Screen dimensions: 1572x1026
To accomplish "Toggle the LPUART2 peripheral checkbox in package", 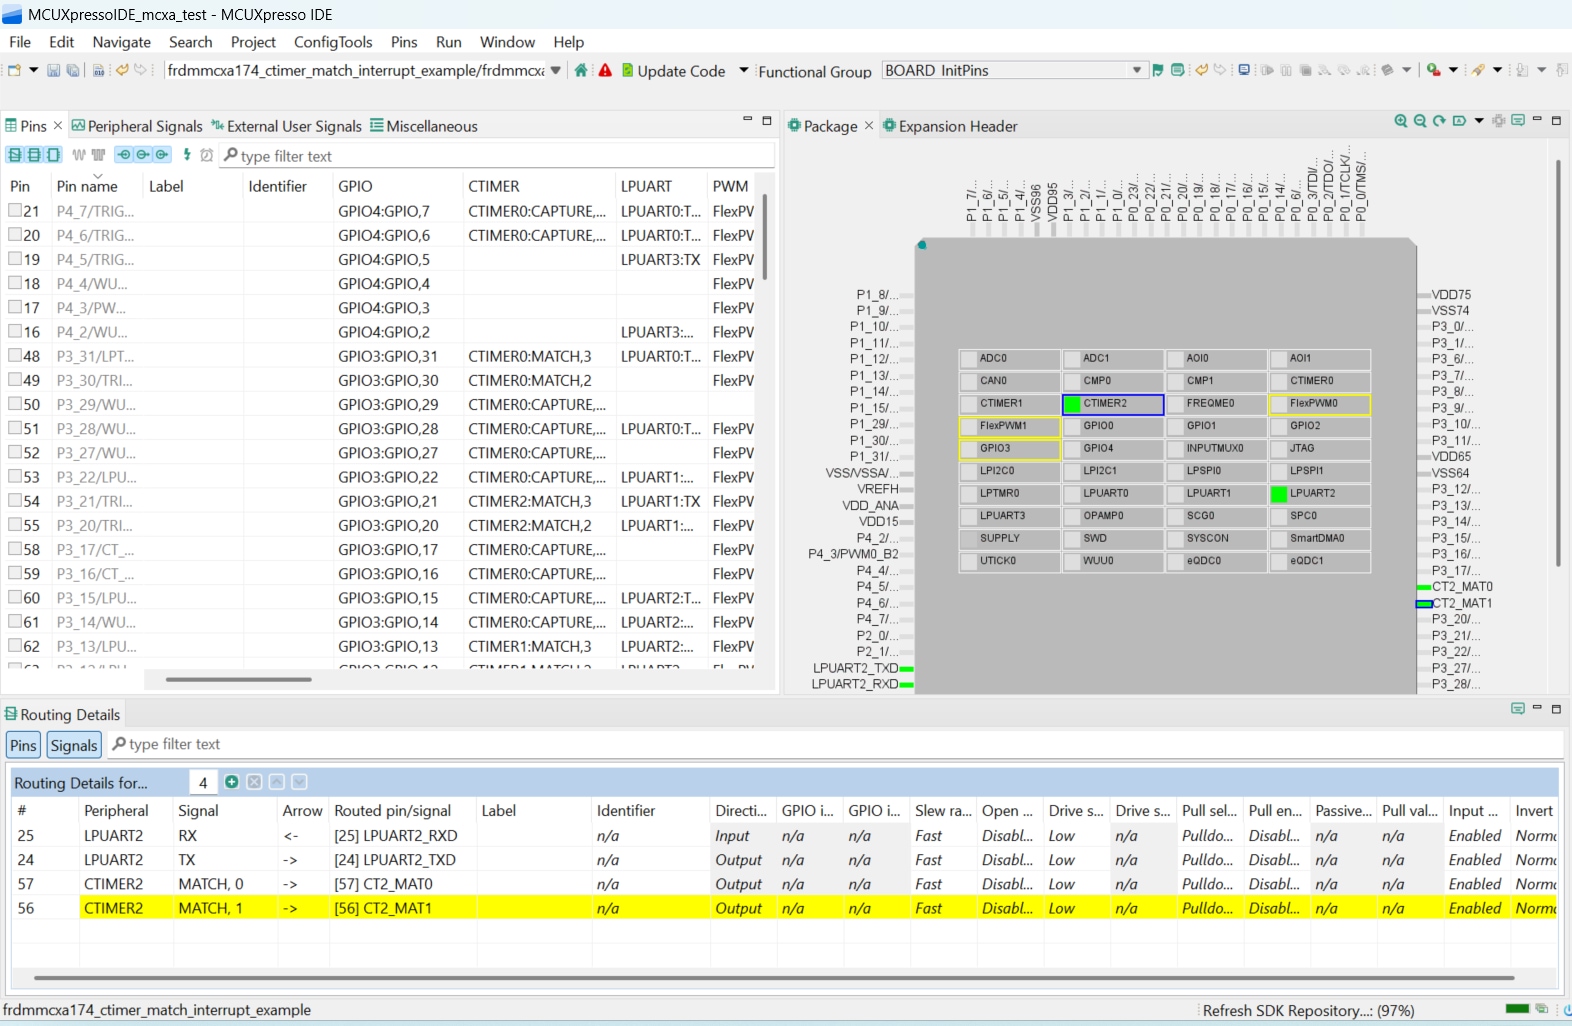I will point(1279,494).
